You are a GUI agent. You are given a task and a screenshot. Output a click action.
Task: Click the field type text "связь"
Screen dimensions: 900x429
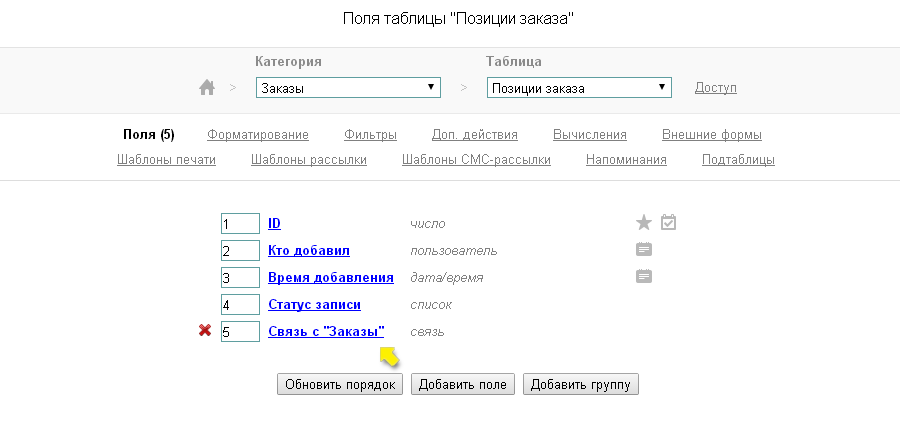point(427,332)
